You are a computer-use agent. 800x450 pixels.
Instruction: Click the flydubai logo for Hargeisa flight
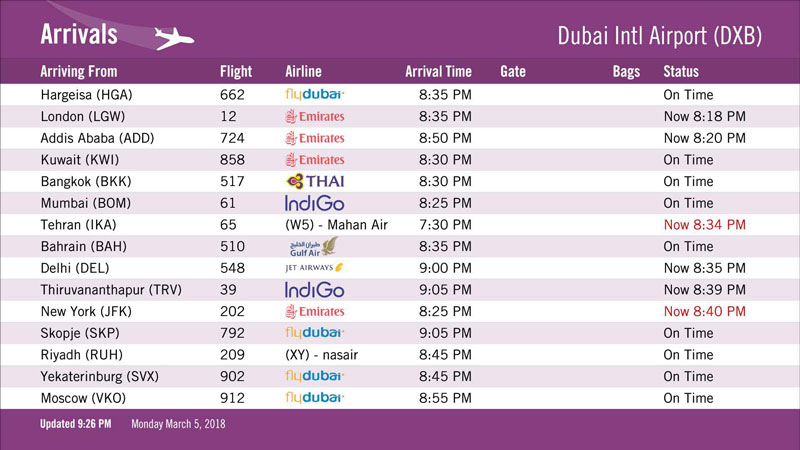coord(315,94)
